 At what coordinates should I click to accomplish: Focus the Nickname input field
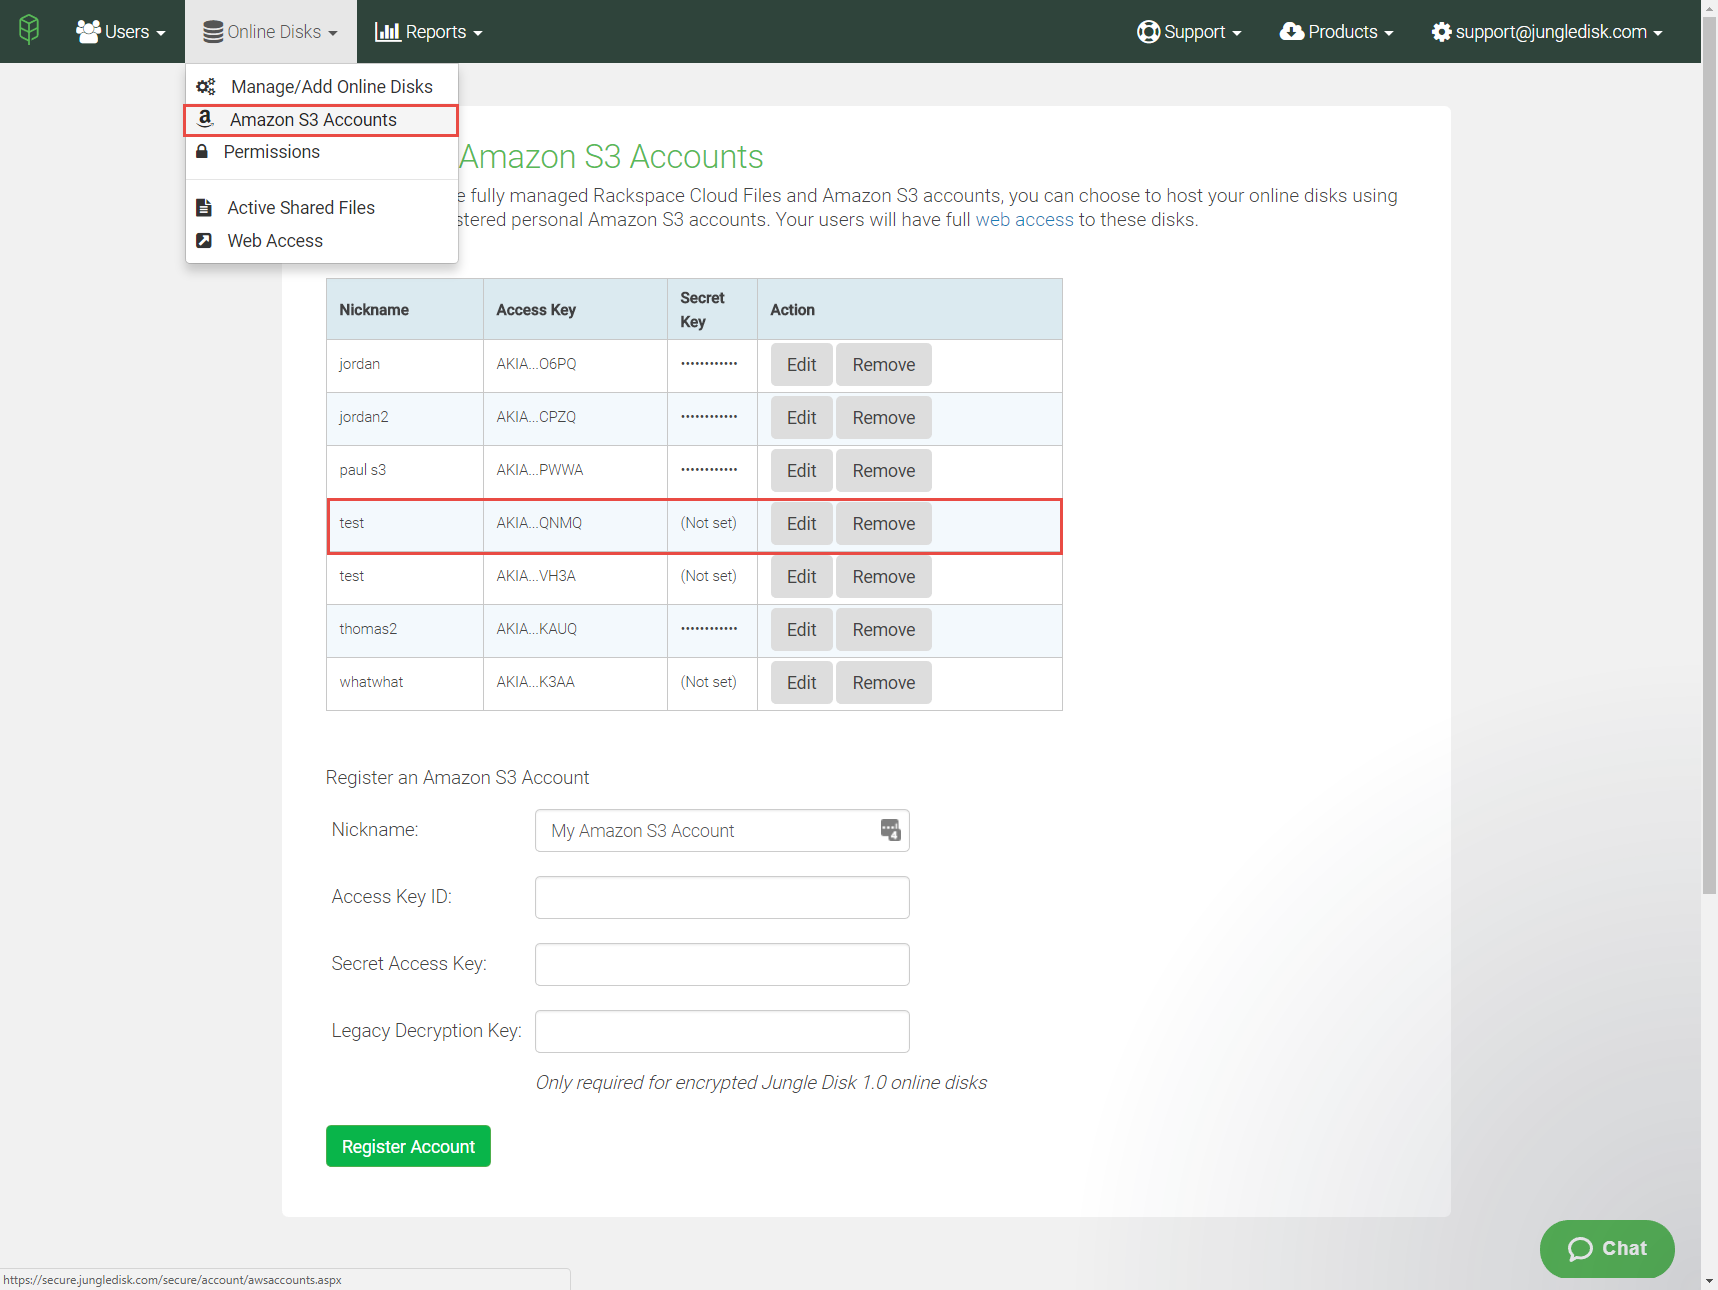(x=722, y=831)
